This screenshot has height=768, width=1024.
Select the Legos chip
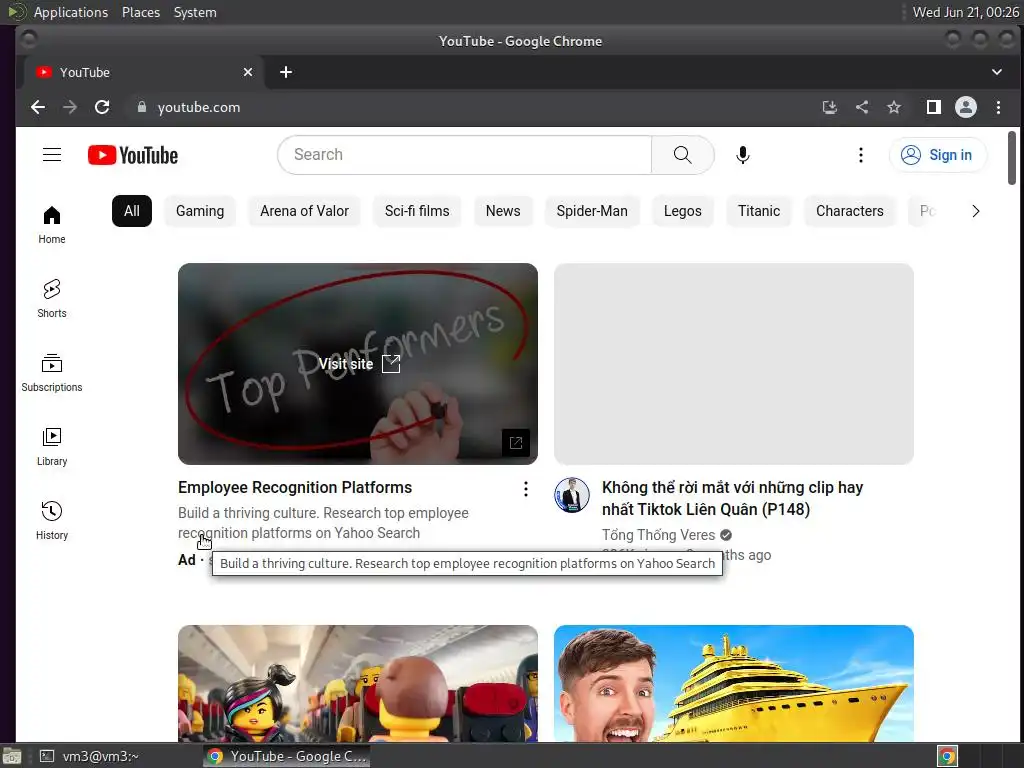(682, 211)
